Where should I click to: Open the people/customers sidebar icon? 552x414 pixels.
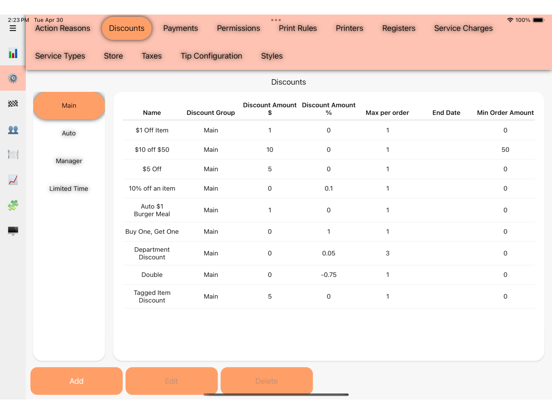pyautogui.click(x=13, y=130)
